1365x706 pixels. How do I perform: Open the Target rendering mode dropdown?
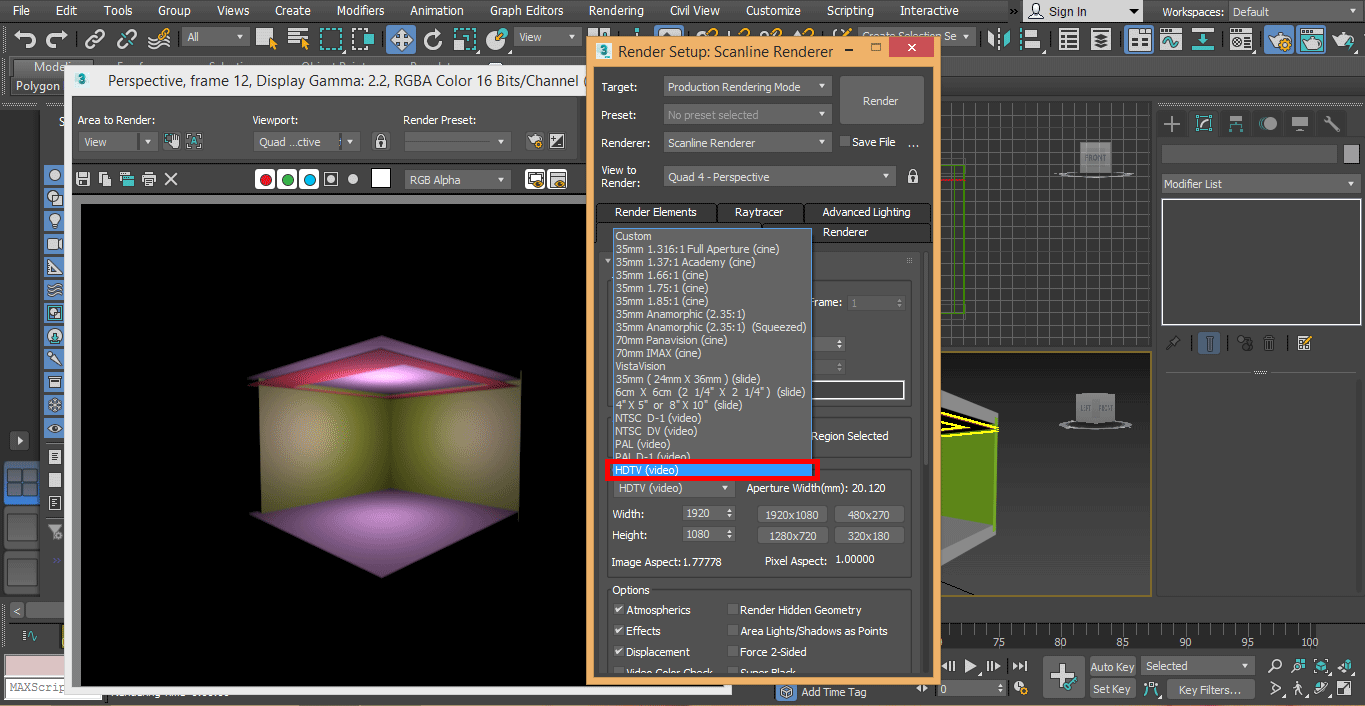(x=747, y=87)
